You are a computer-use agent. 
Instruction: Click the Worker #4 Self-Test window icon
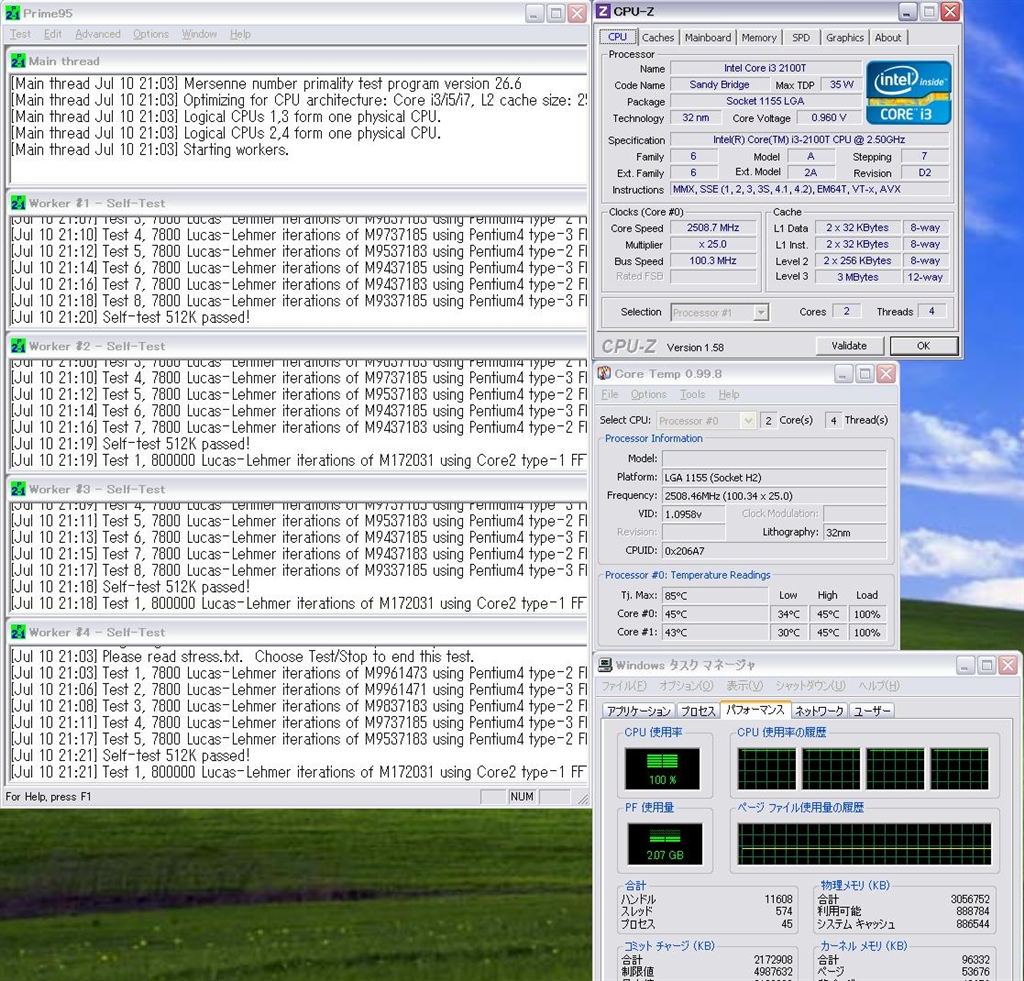(x=18, y=632)
